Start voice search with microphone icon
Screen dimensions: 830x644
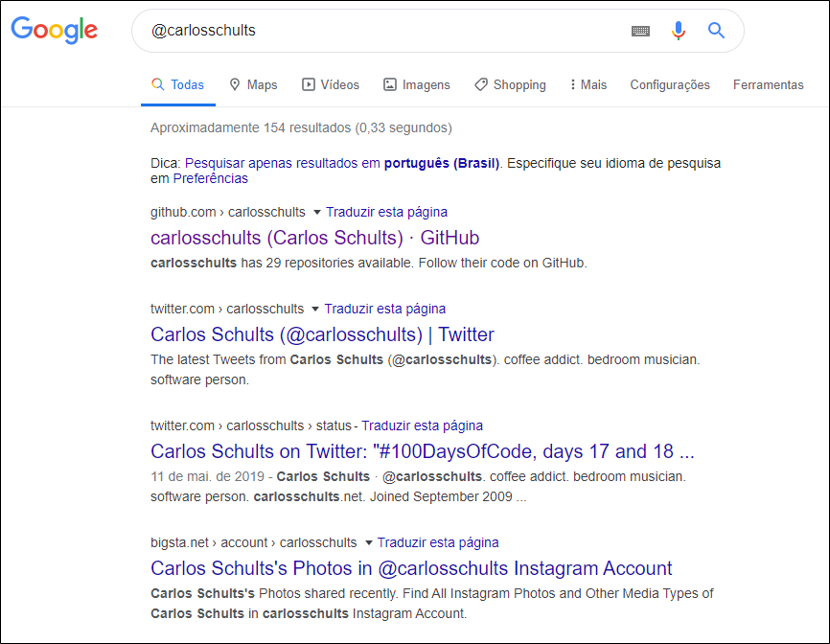click(x=678, y=31)
